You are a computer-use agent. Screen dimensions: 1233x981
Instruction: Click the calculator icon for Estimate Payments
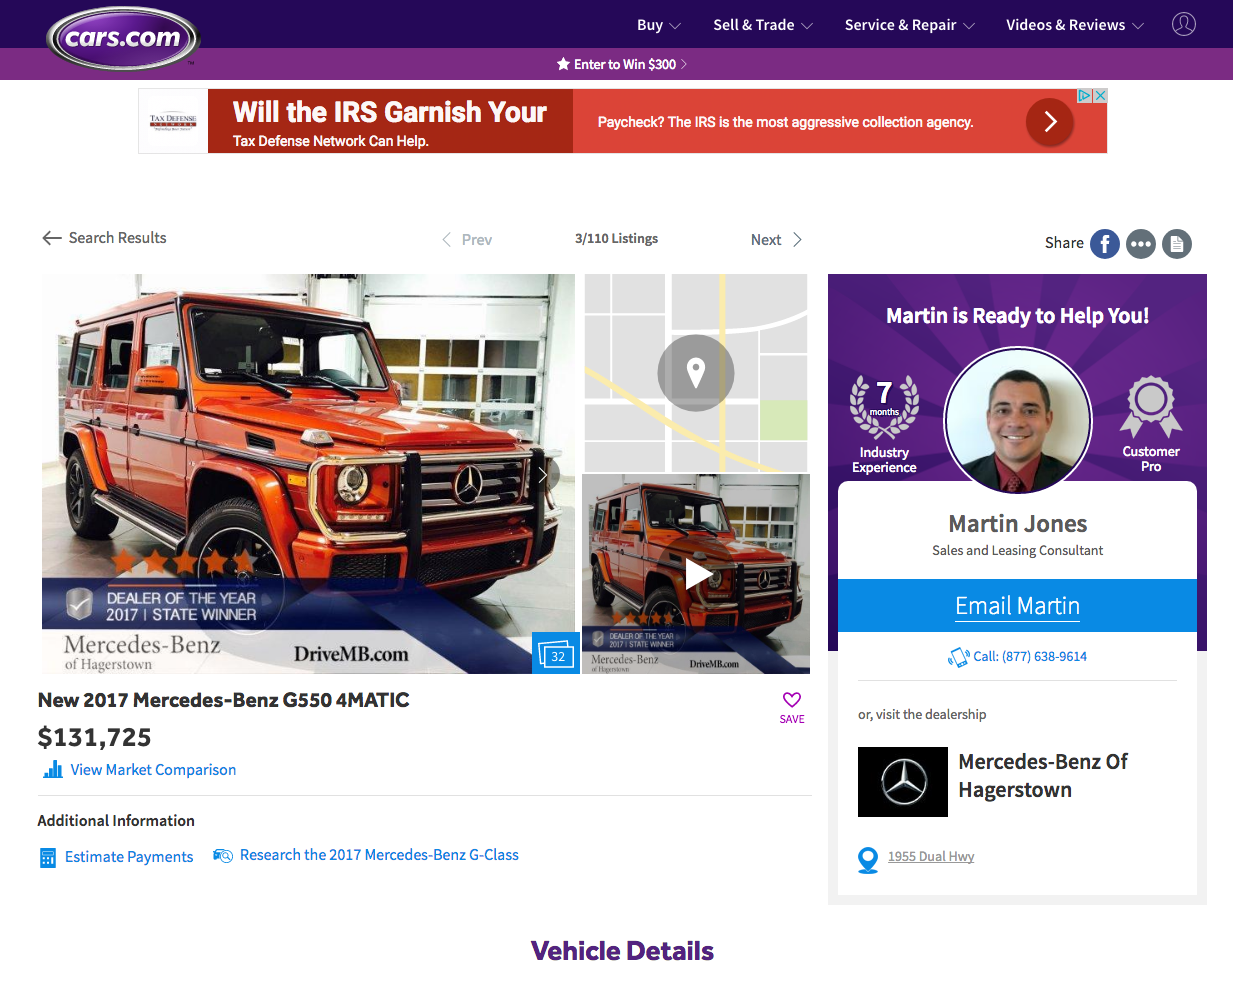point(48,858)
